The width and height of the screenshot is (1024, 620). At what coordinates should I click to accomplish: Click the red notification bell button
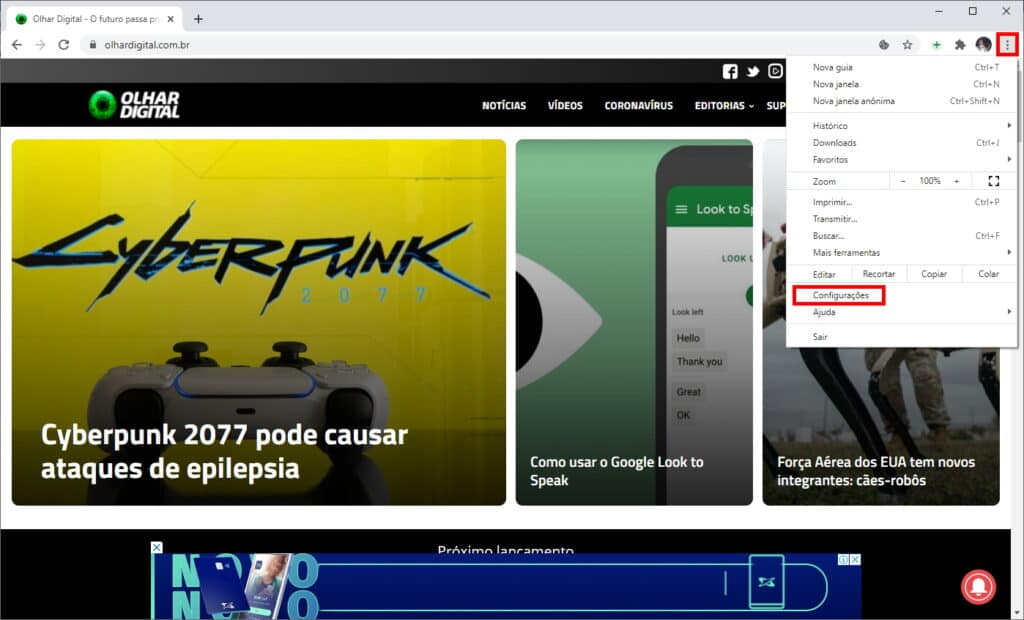point(978,586)
